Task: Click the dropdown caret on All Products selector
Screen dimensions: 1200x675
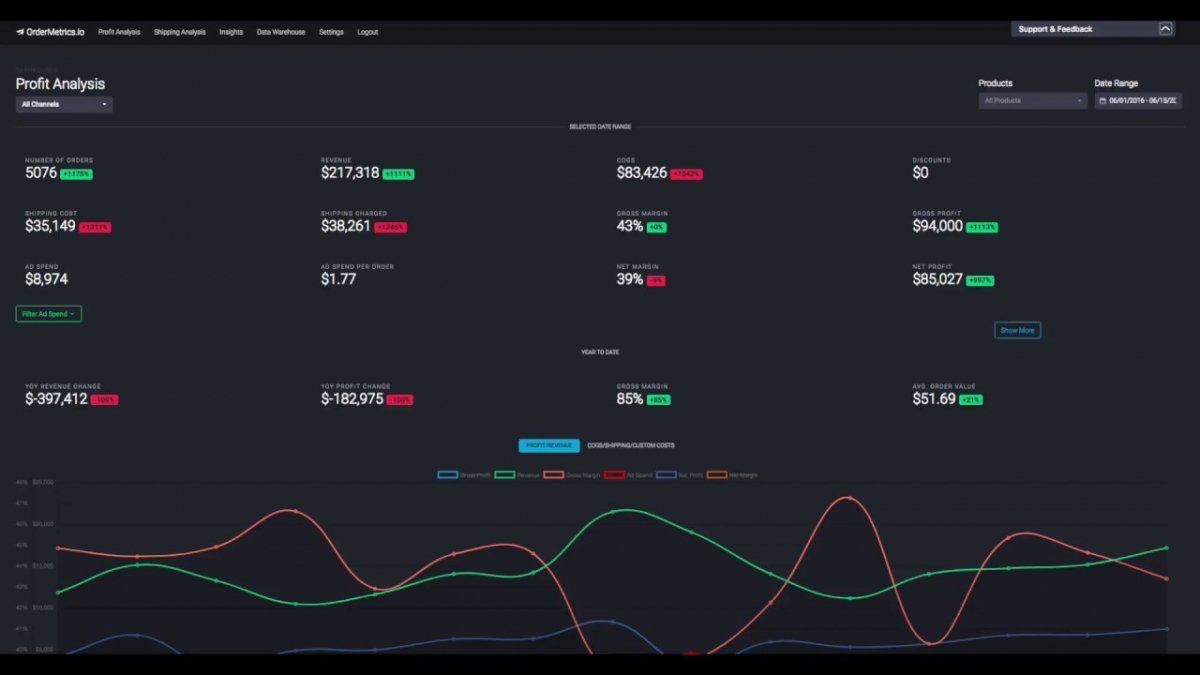Action: click(x=1078, y=100)
